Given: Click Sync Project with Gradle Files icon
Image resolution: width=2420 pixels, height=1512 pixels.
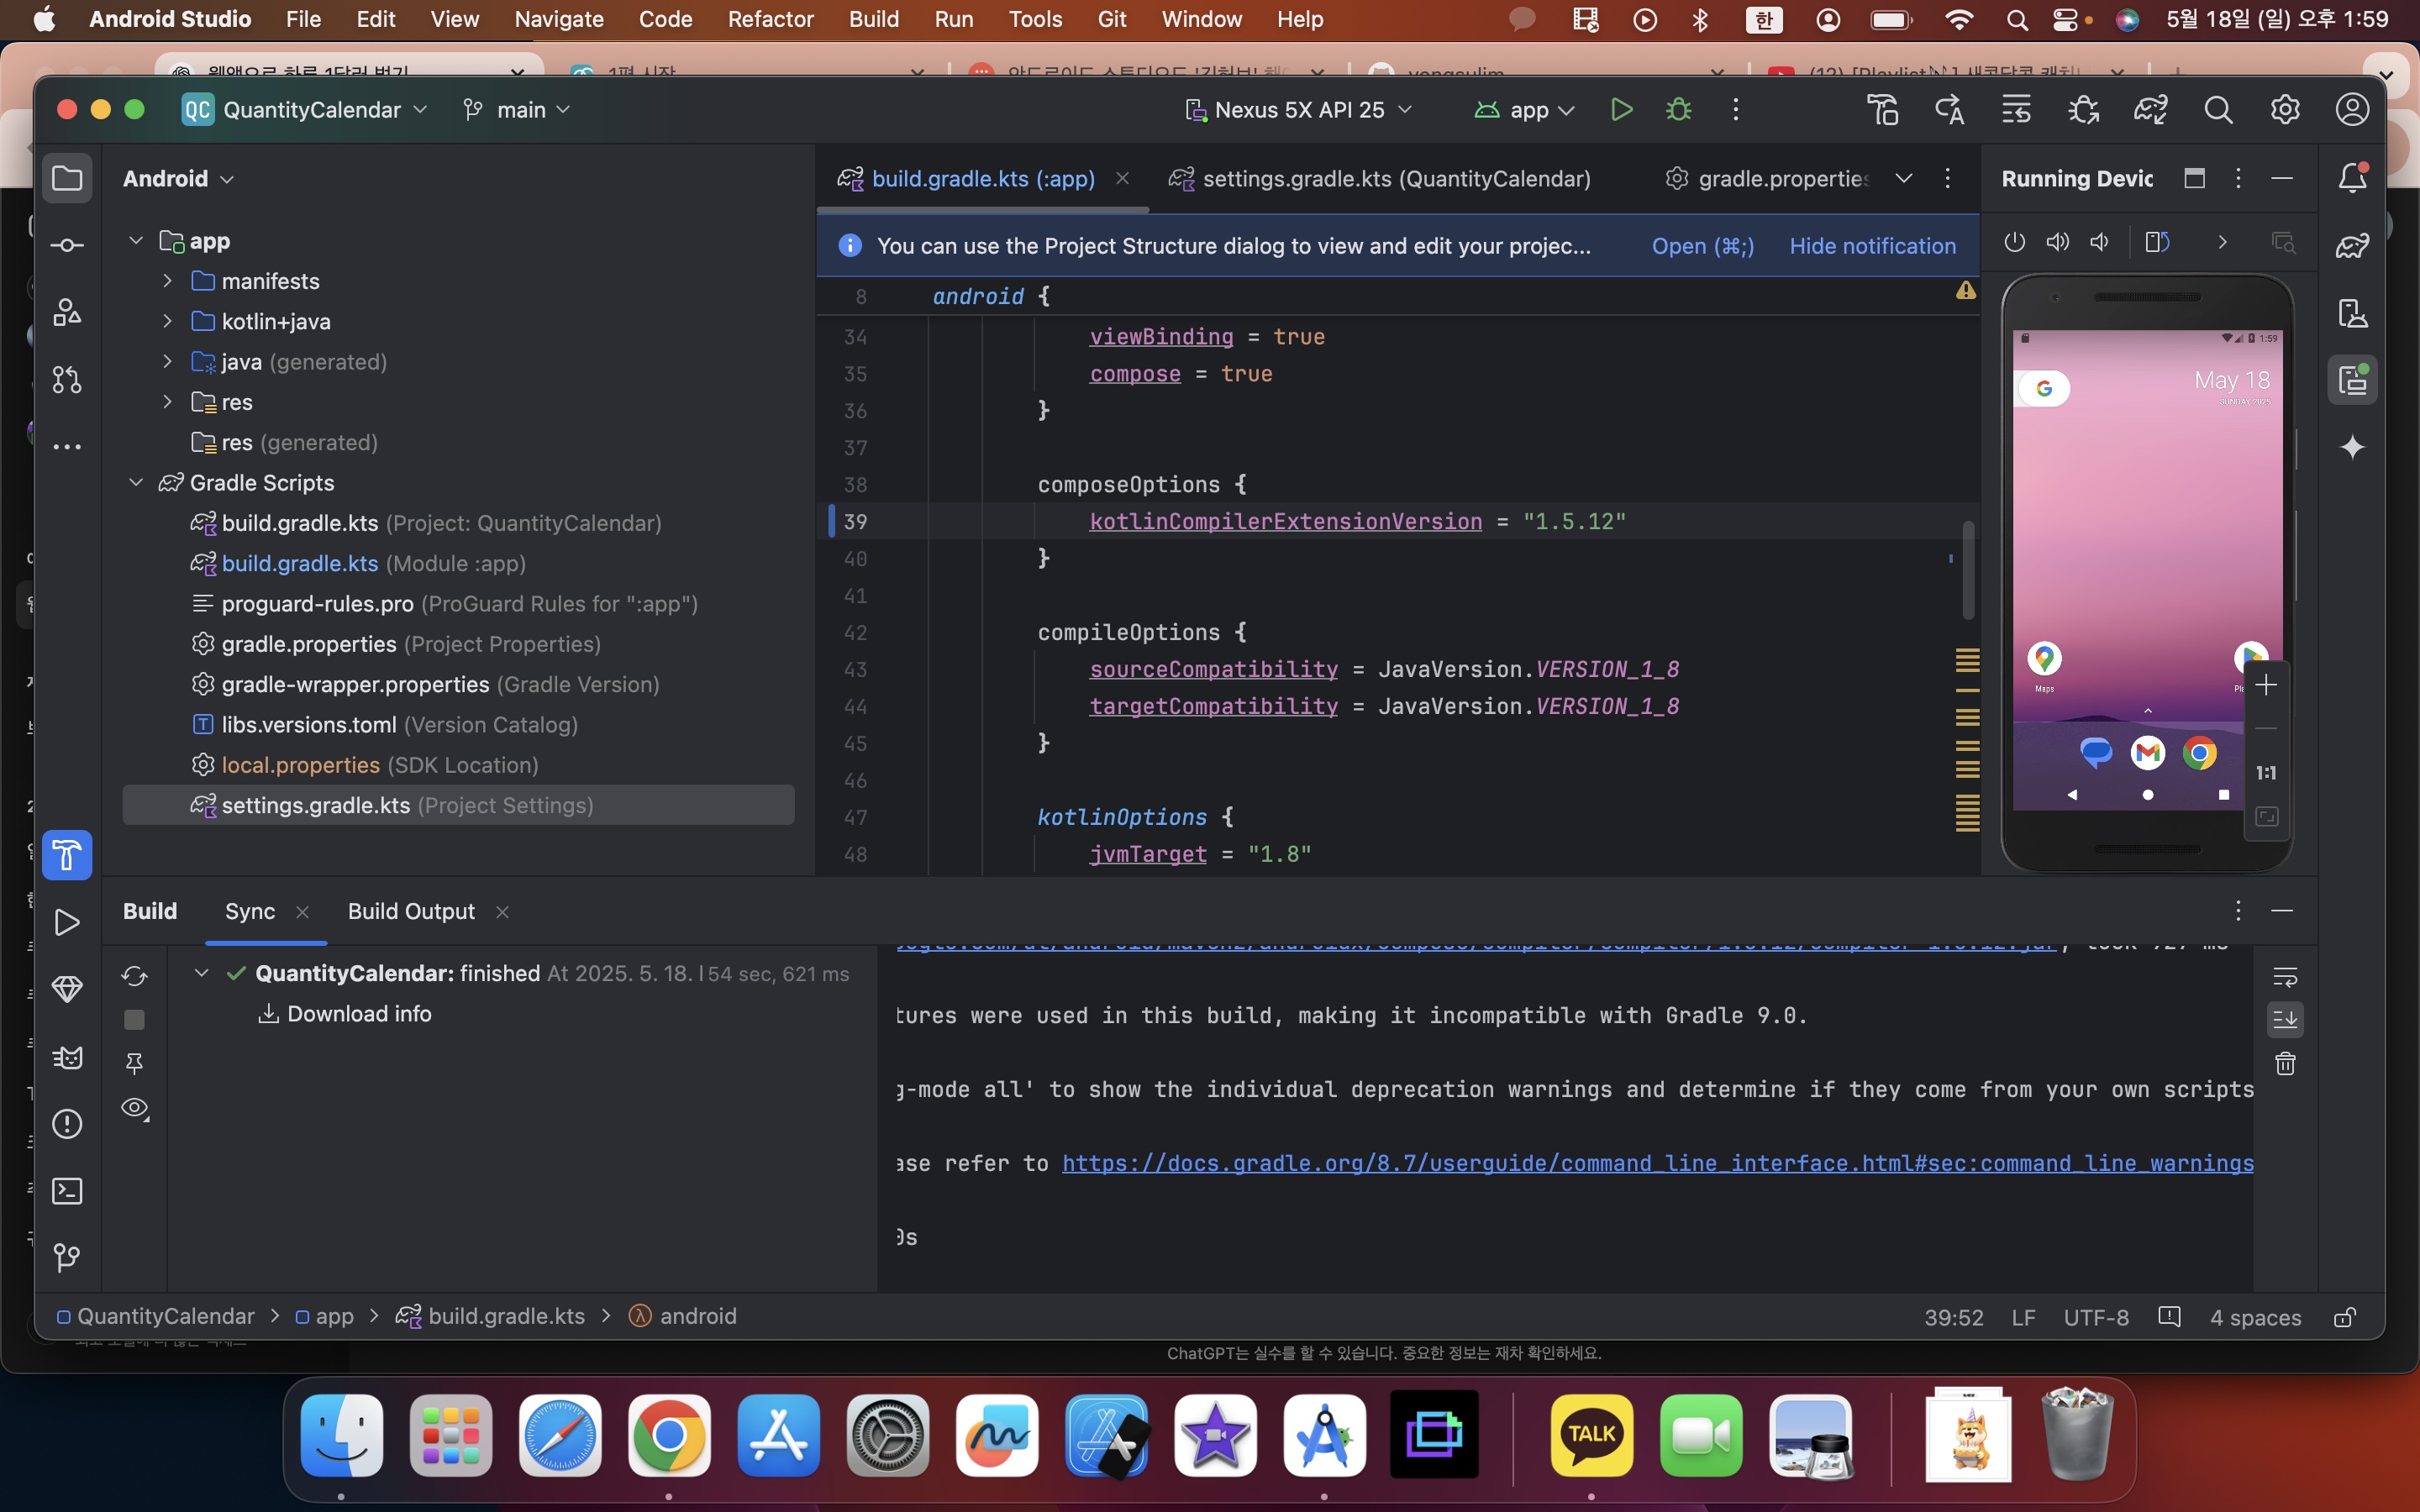Looking at the screenshot, I should 2150,110.
